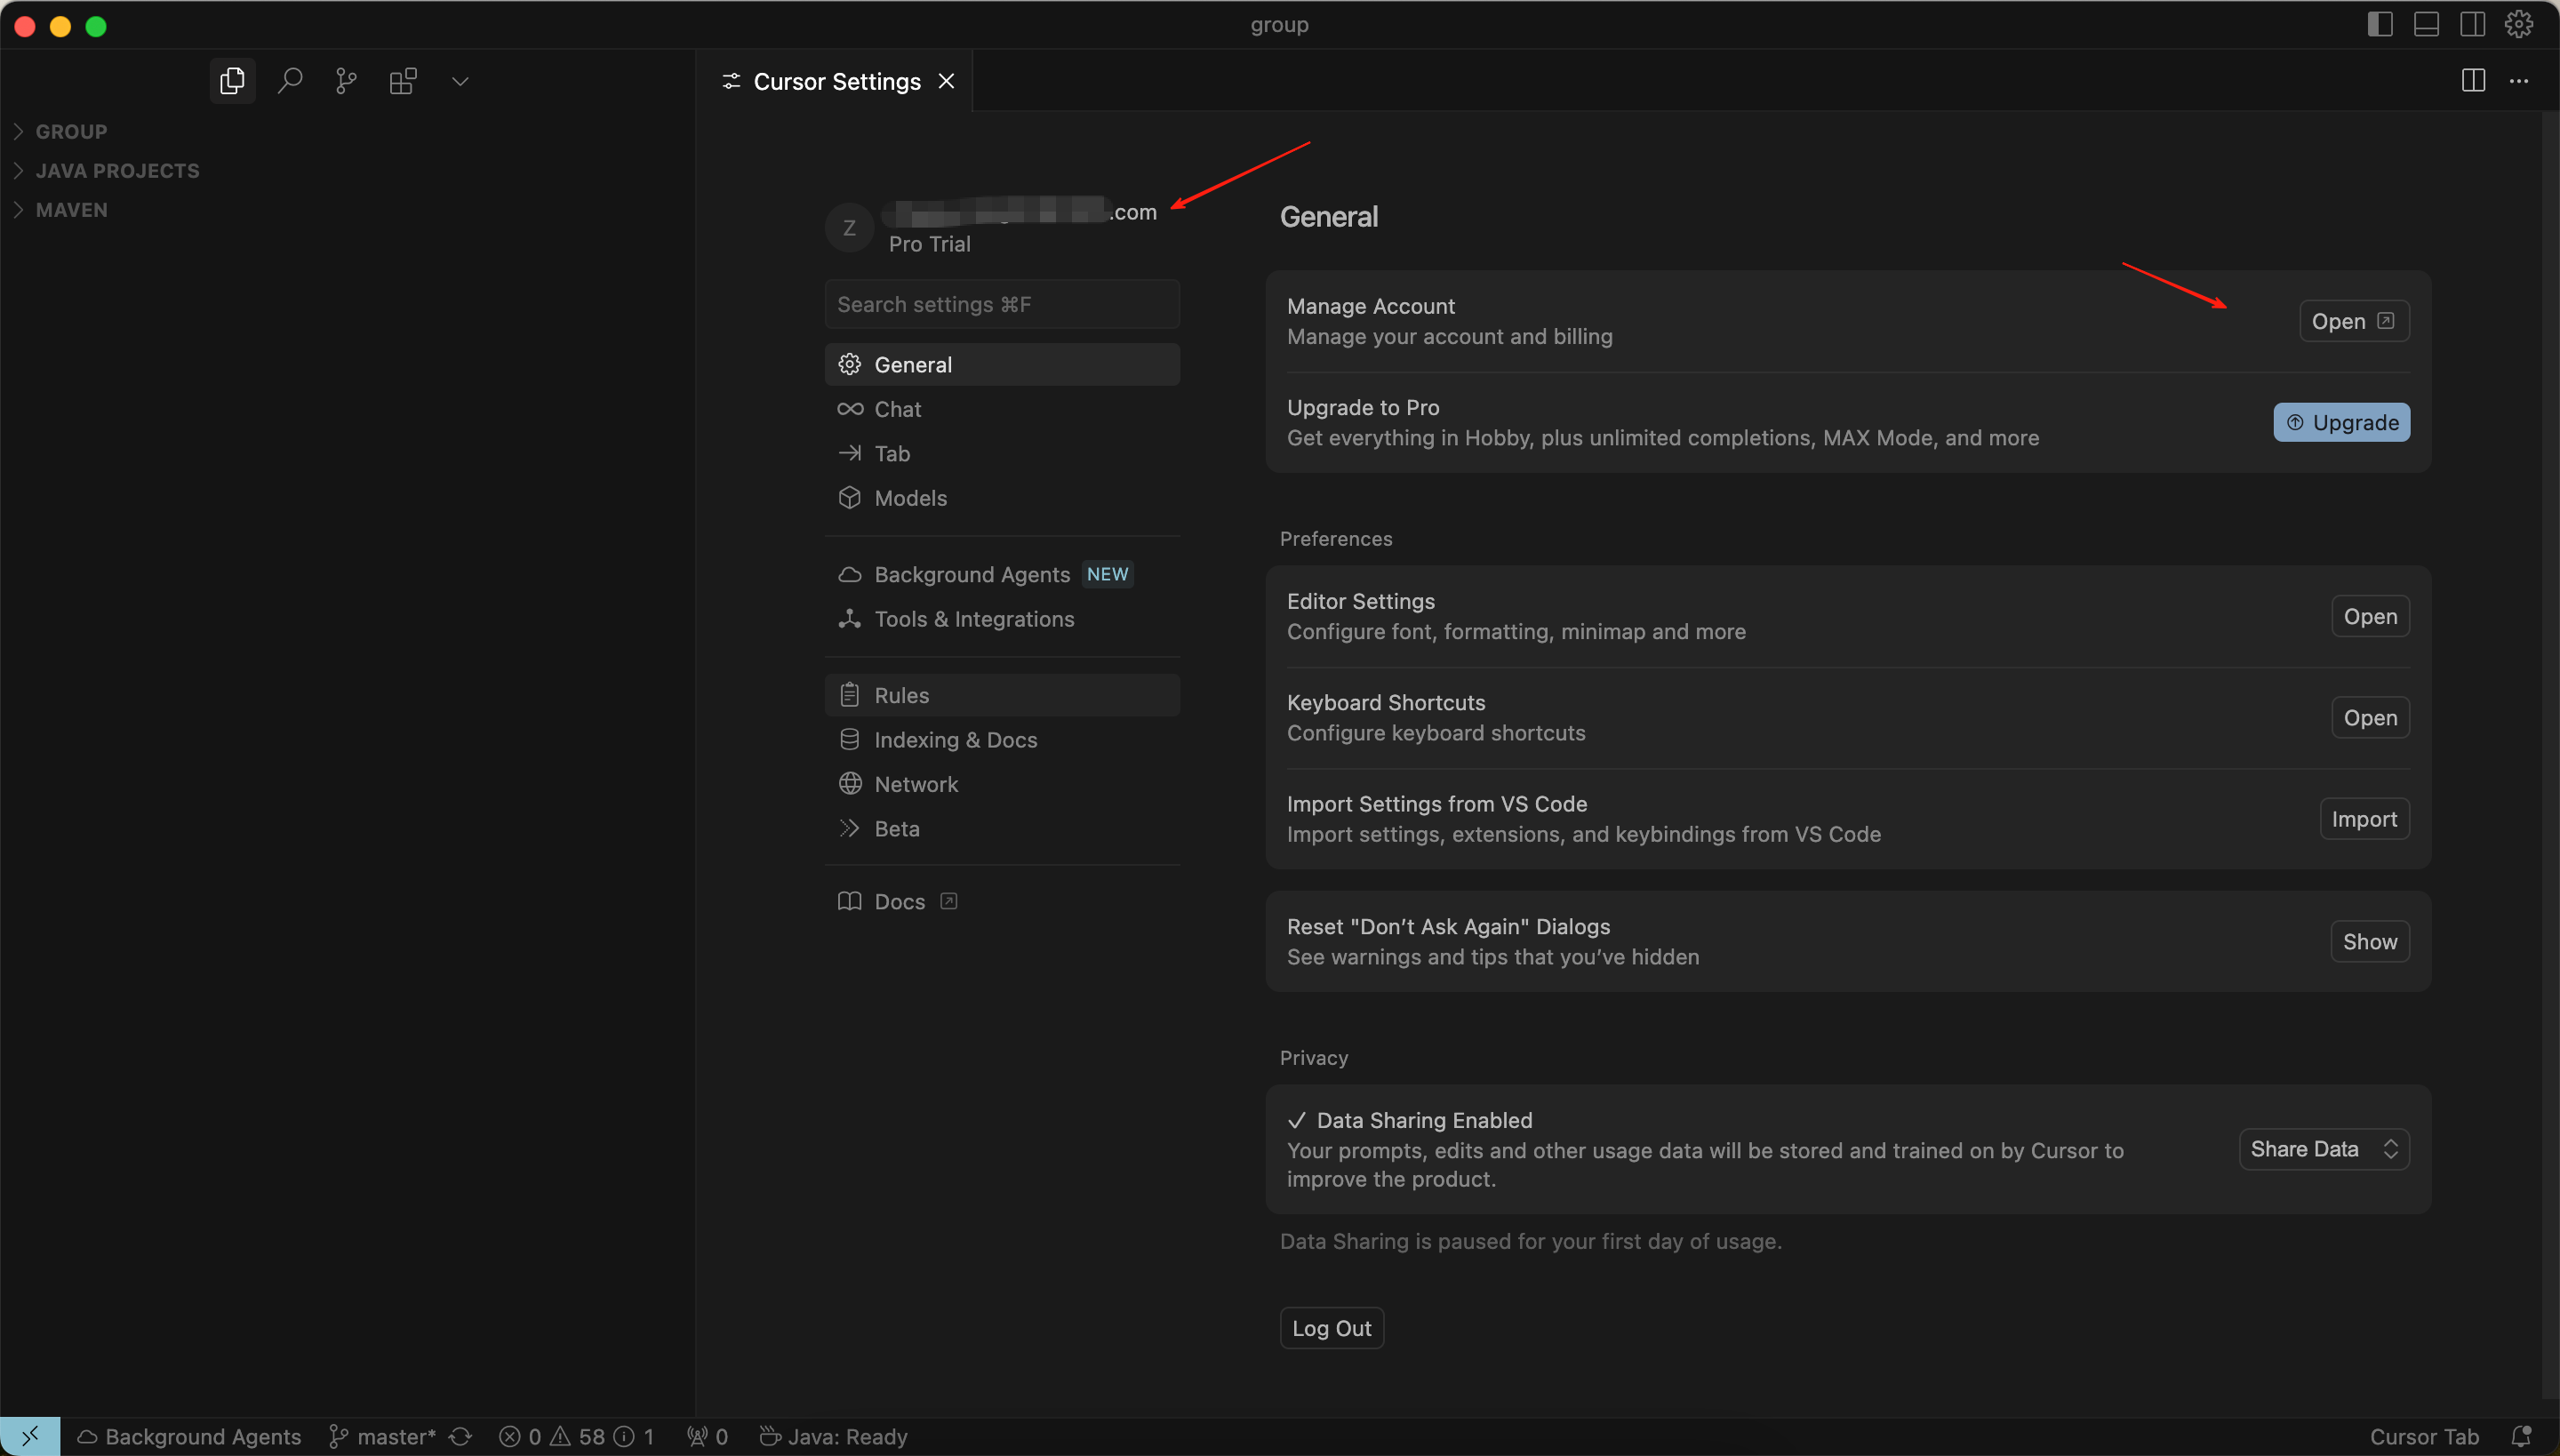2560x1456 pixels.
Task: Open Manage Account via Open button
Action: click(2354, 321)
